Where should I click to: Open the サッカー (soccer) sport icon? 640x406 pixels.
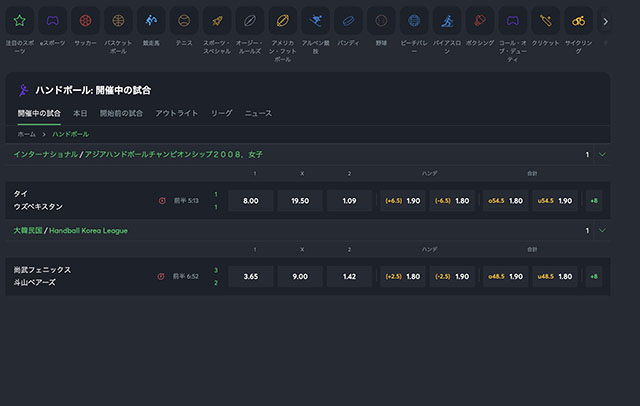pyautogui.click(x=86, y=20)
